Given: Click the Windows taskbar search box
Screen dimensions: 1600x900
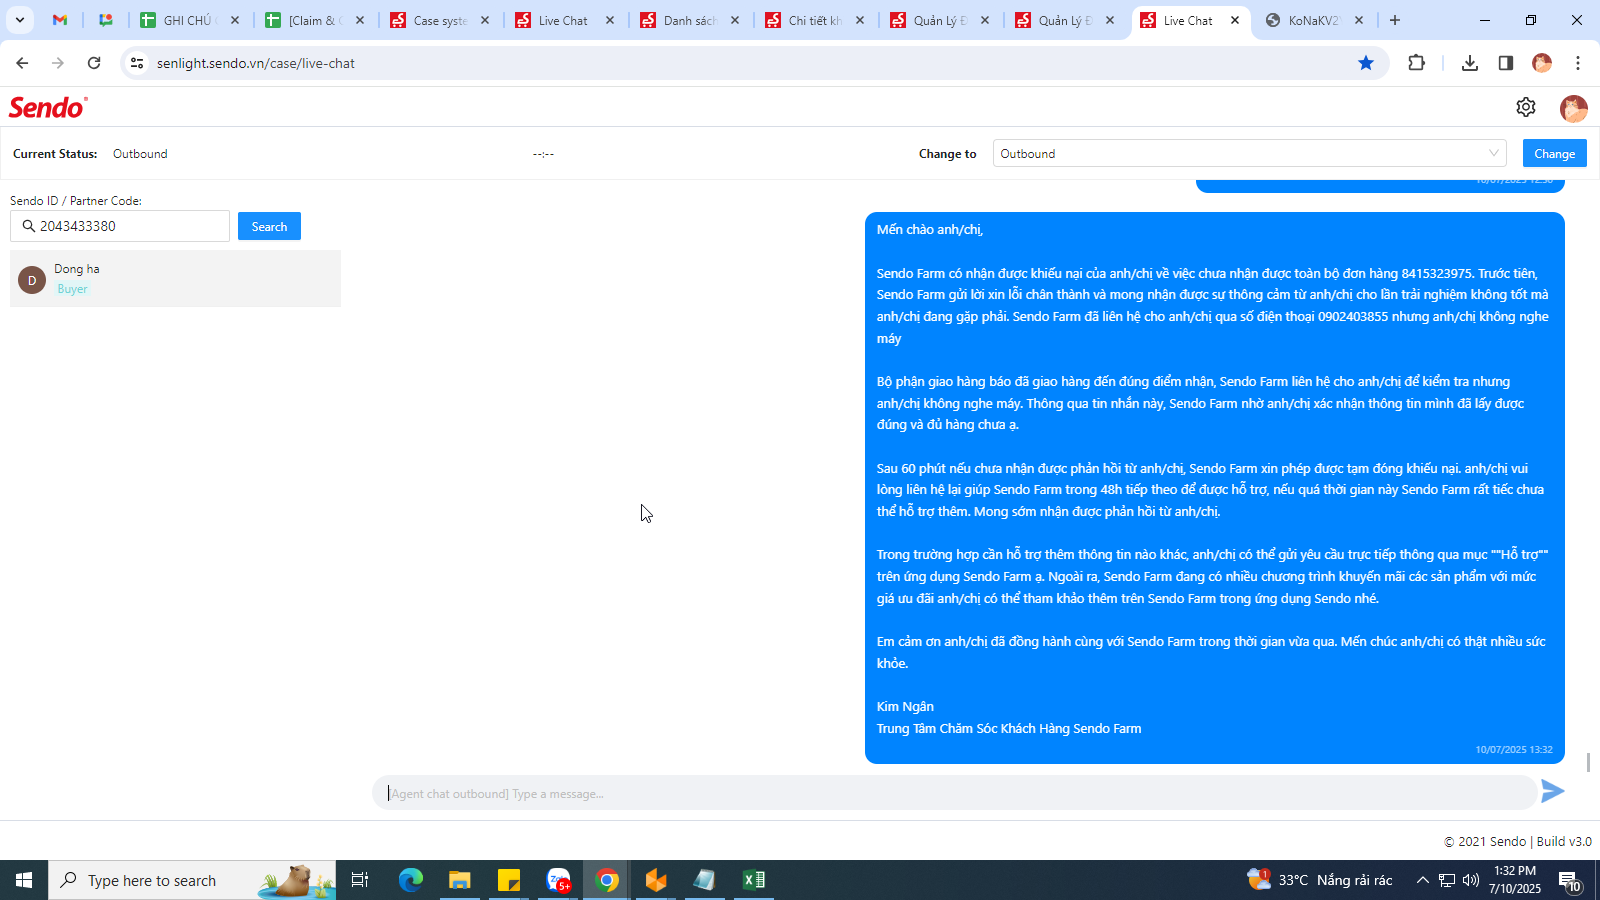Looking at the screenshot, I should tap(192, 880).
